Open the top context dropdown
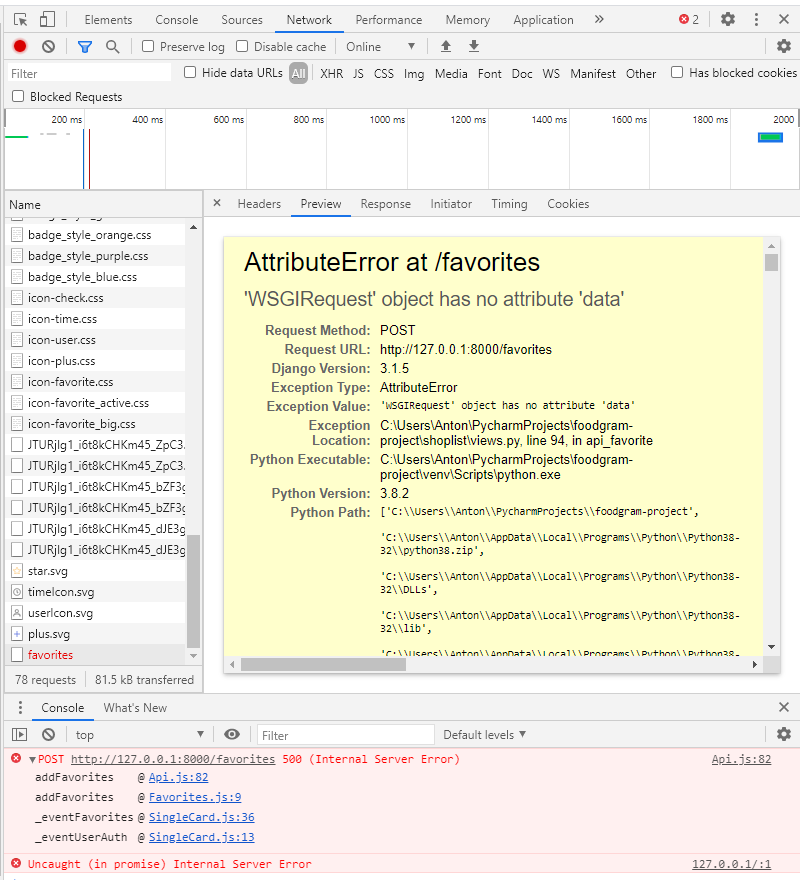The height and width of the screenshot is (880, 800). (139, 735)
